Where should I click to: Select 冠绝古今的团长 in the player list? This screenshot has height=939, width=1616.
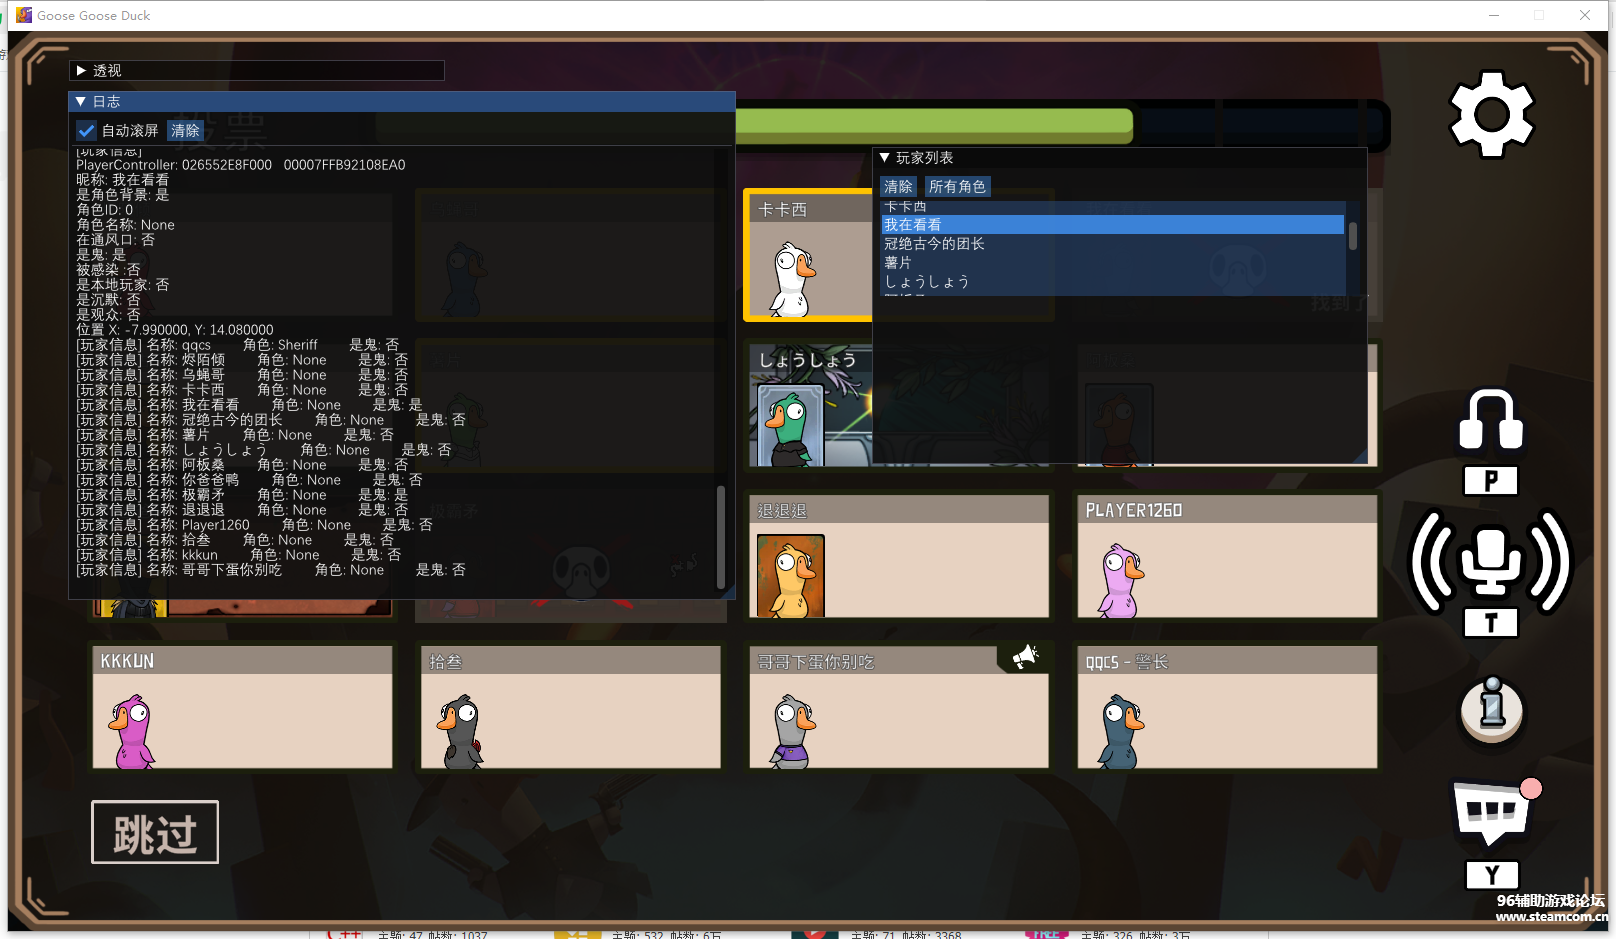pyautogui.click(x=1112, y=244)
